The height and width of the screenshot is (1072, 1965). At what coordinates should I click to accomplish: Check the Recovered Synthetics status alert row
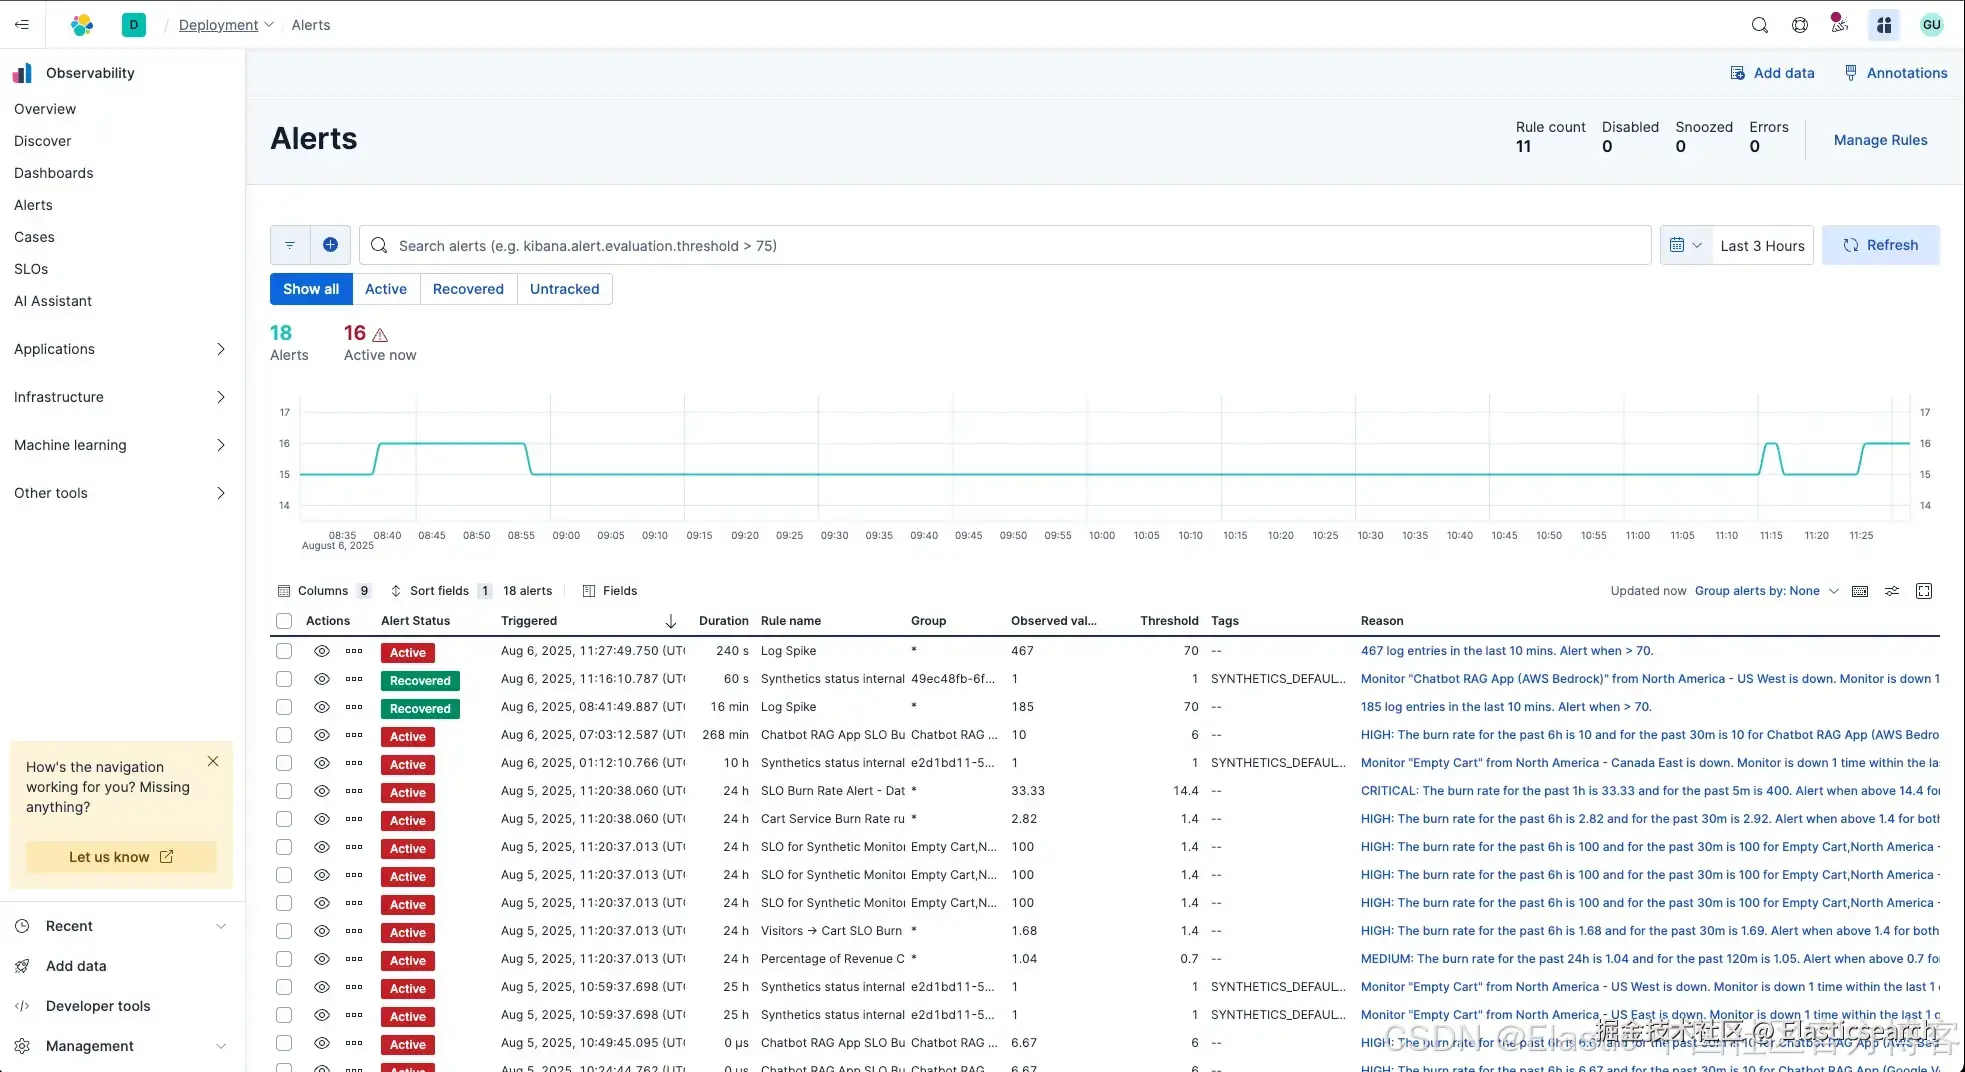coord(284,679)
